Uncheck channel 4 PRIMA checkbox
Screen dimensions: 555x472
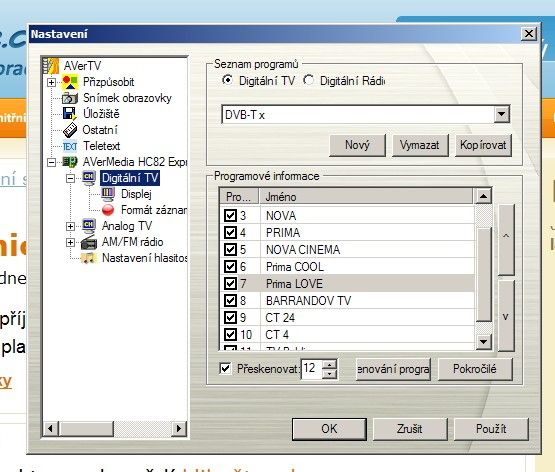click(230, 232)
